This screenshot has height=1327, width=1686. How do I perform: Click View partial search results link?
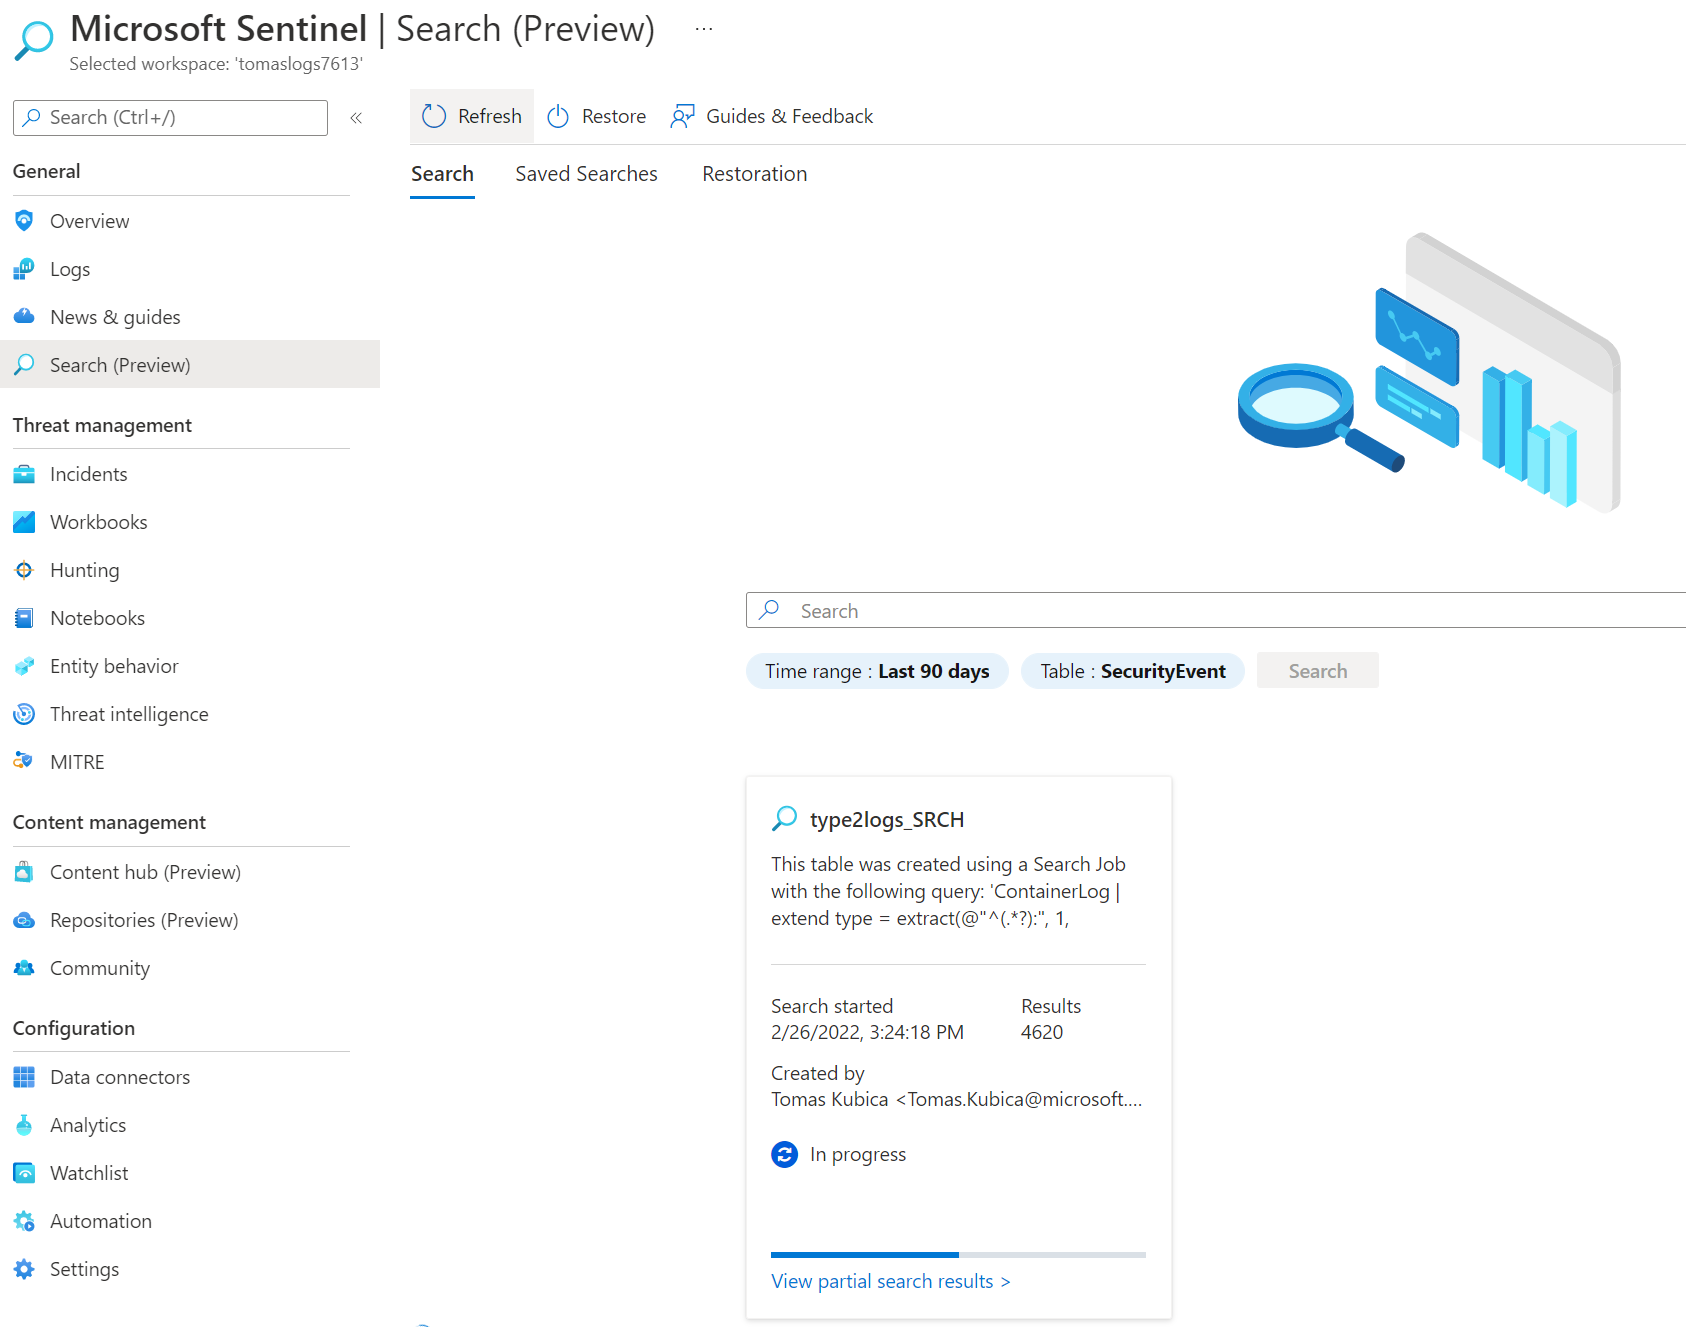tap(890, 1281)
